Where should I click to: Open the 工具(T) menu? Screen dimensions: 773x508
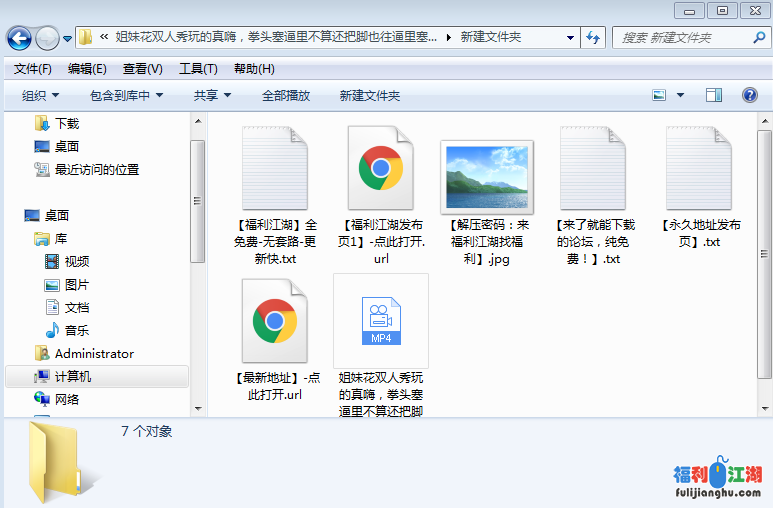pos(198,69)
